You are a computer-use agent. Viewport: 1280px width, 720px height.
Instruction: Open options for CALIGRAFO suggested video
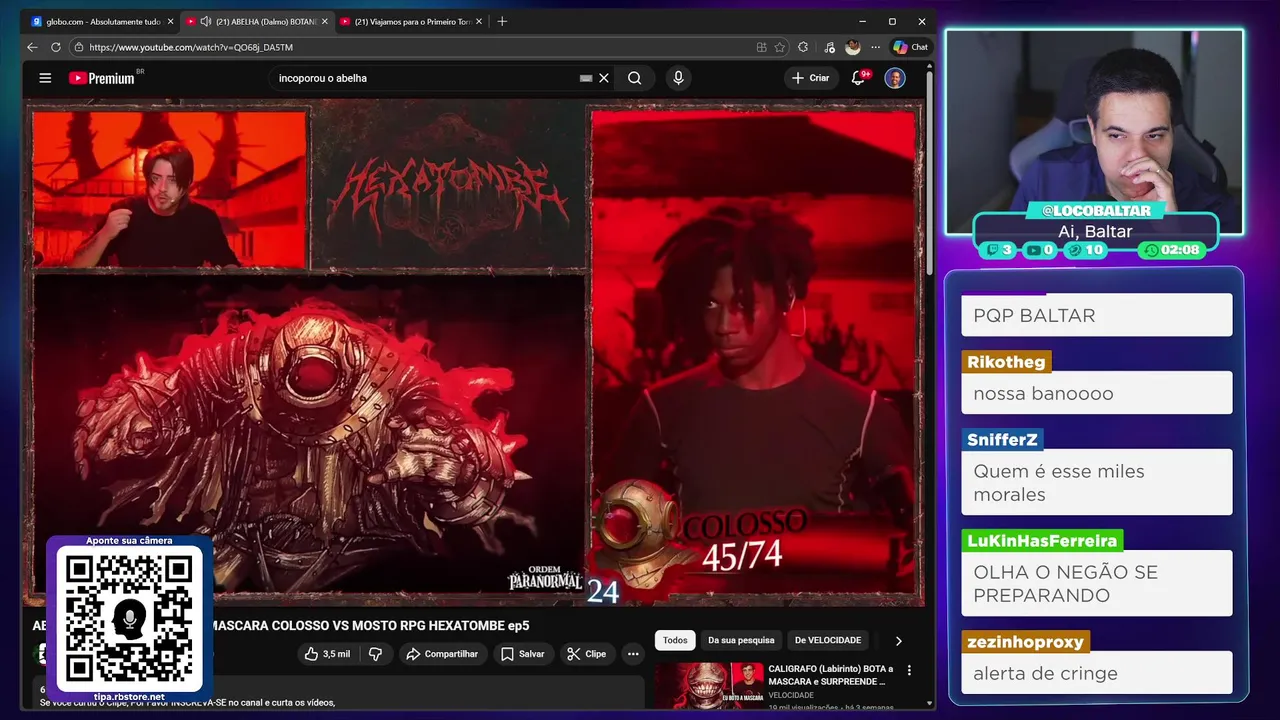[x=909, y=670]
